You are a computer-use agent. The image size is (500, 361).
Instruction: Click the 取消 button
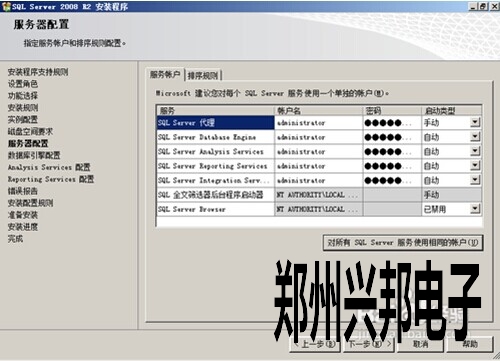(x=421, y=344)
